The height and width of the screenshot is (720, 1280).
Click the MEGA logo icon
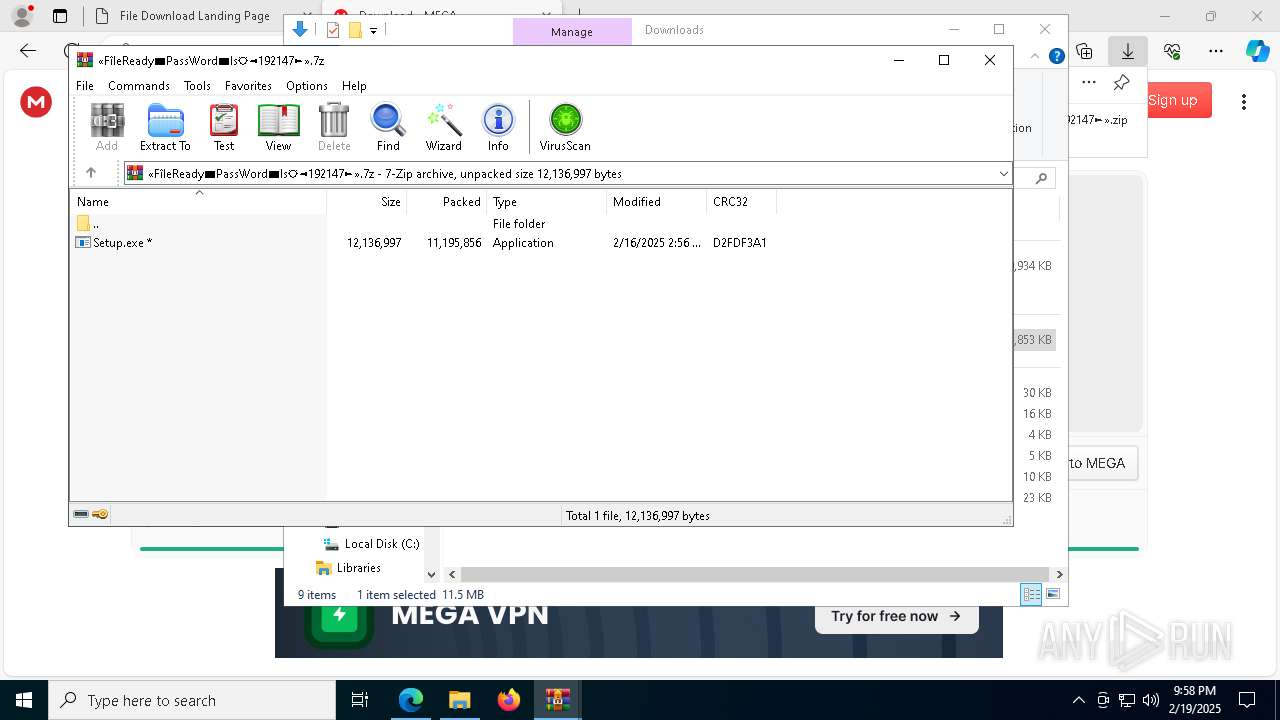pyautogui.click(x=36, y=101)
